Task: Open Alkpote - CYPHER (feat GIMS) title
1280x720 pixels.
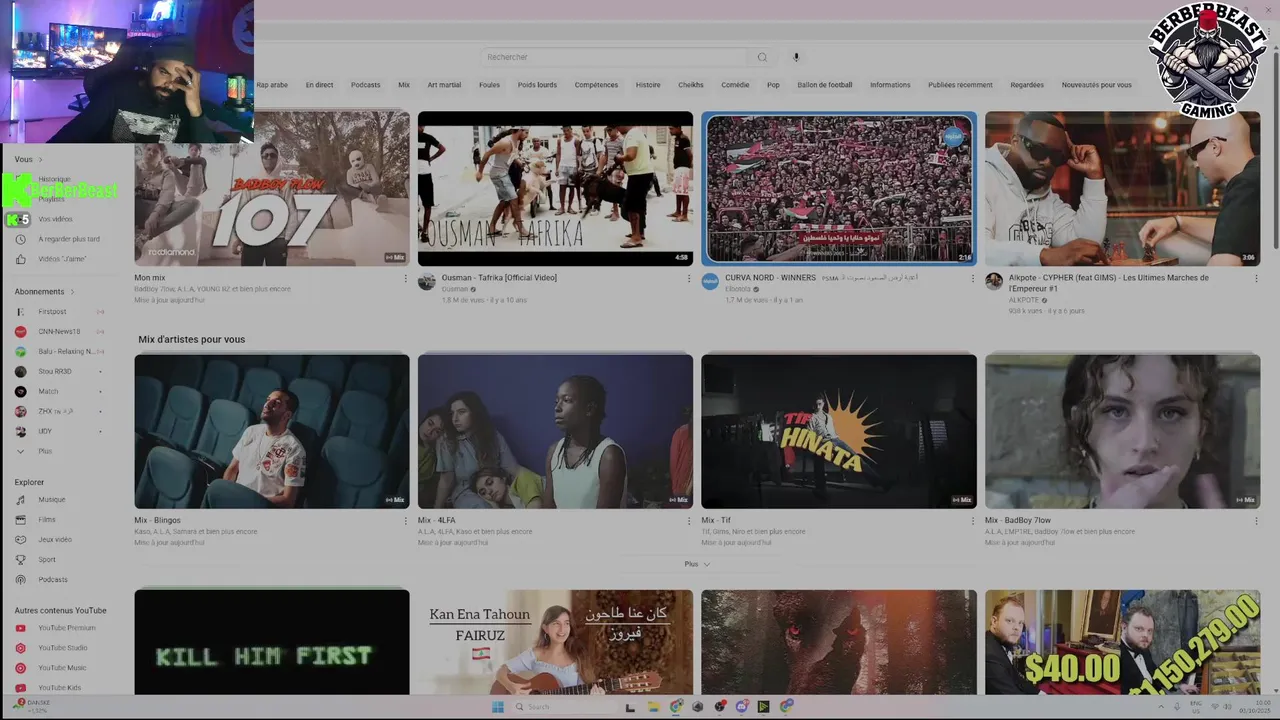Action: pos(1109,282)
